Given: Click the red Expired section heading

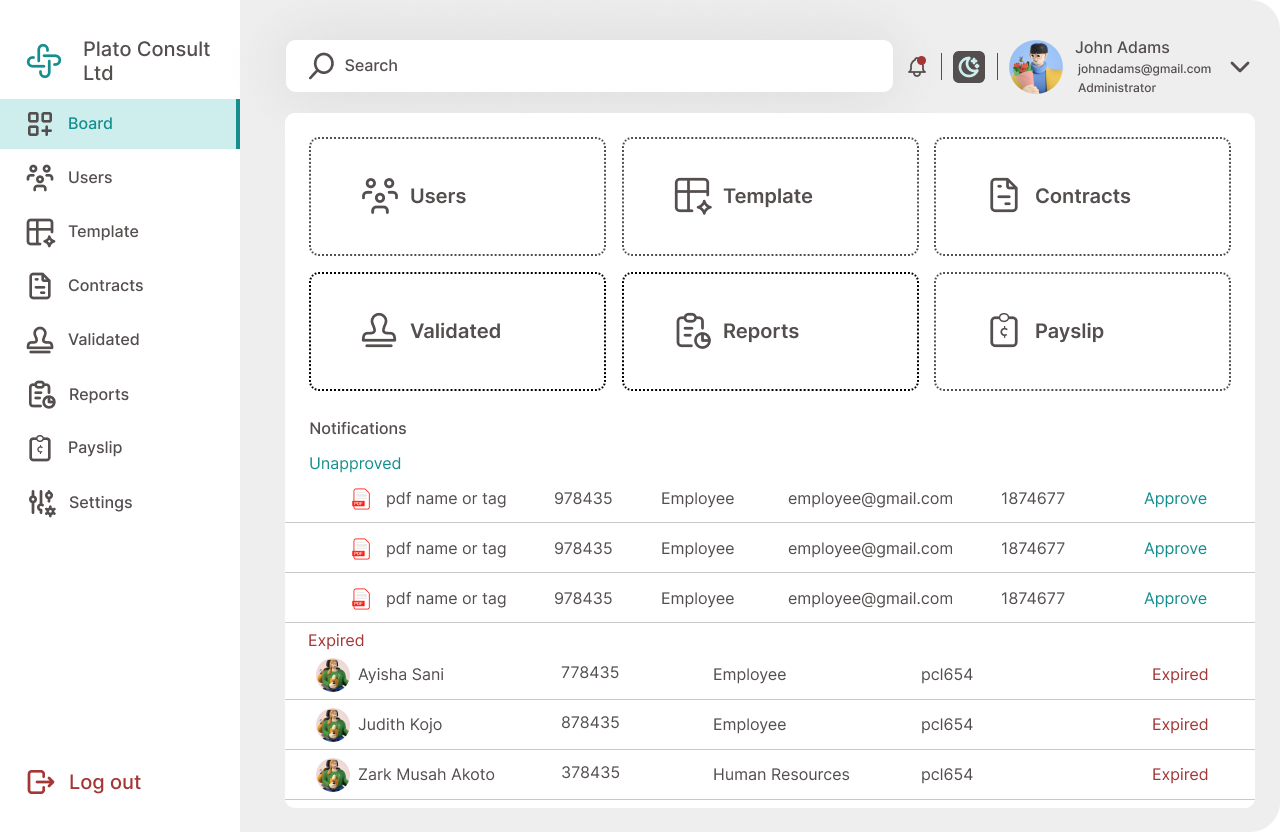Looking at the screenshot, I should pyautogui.click(x=336, y=641).
